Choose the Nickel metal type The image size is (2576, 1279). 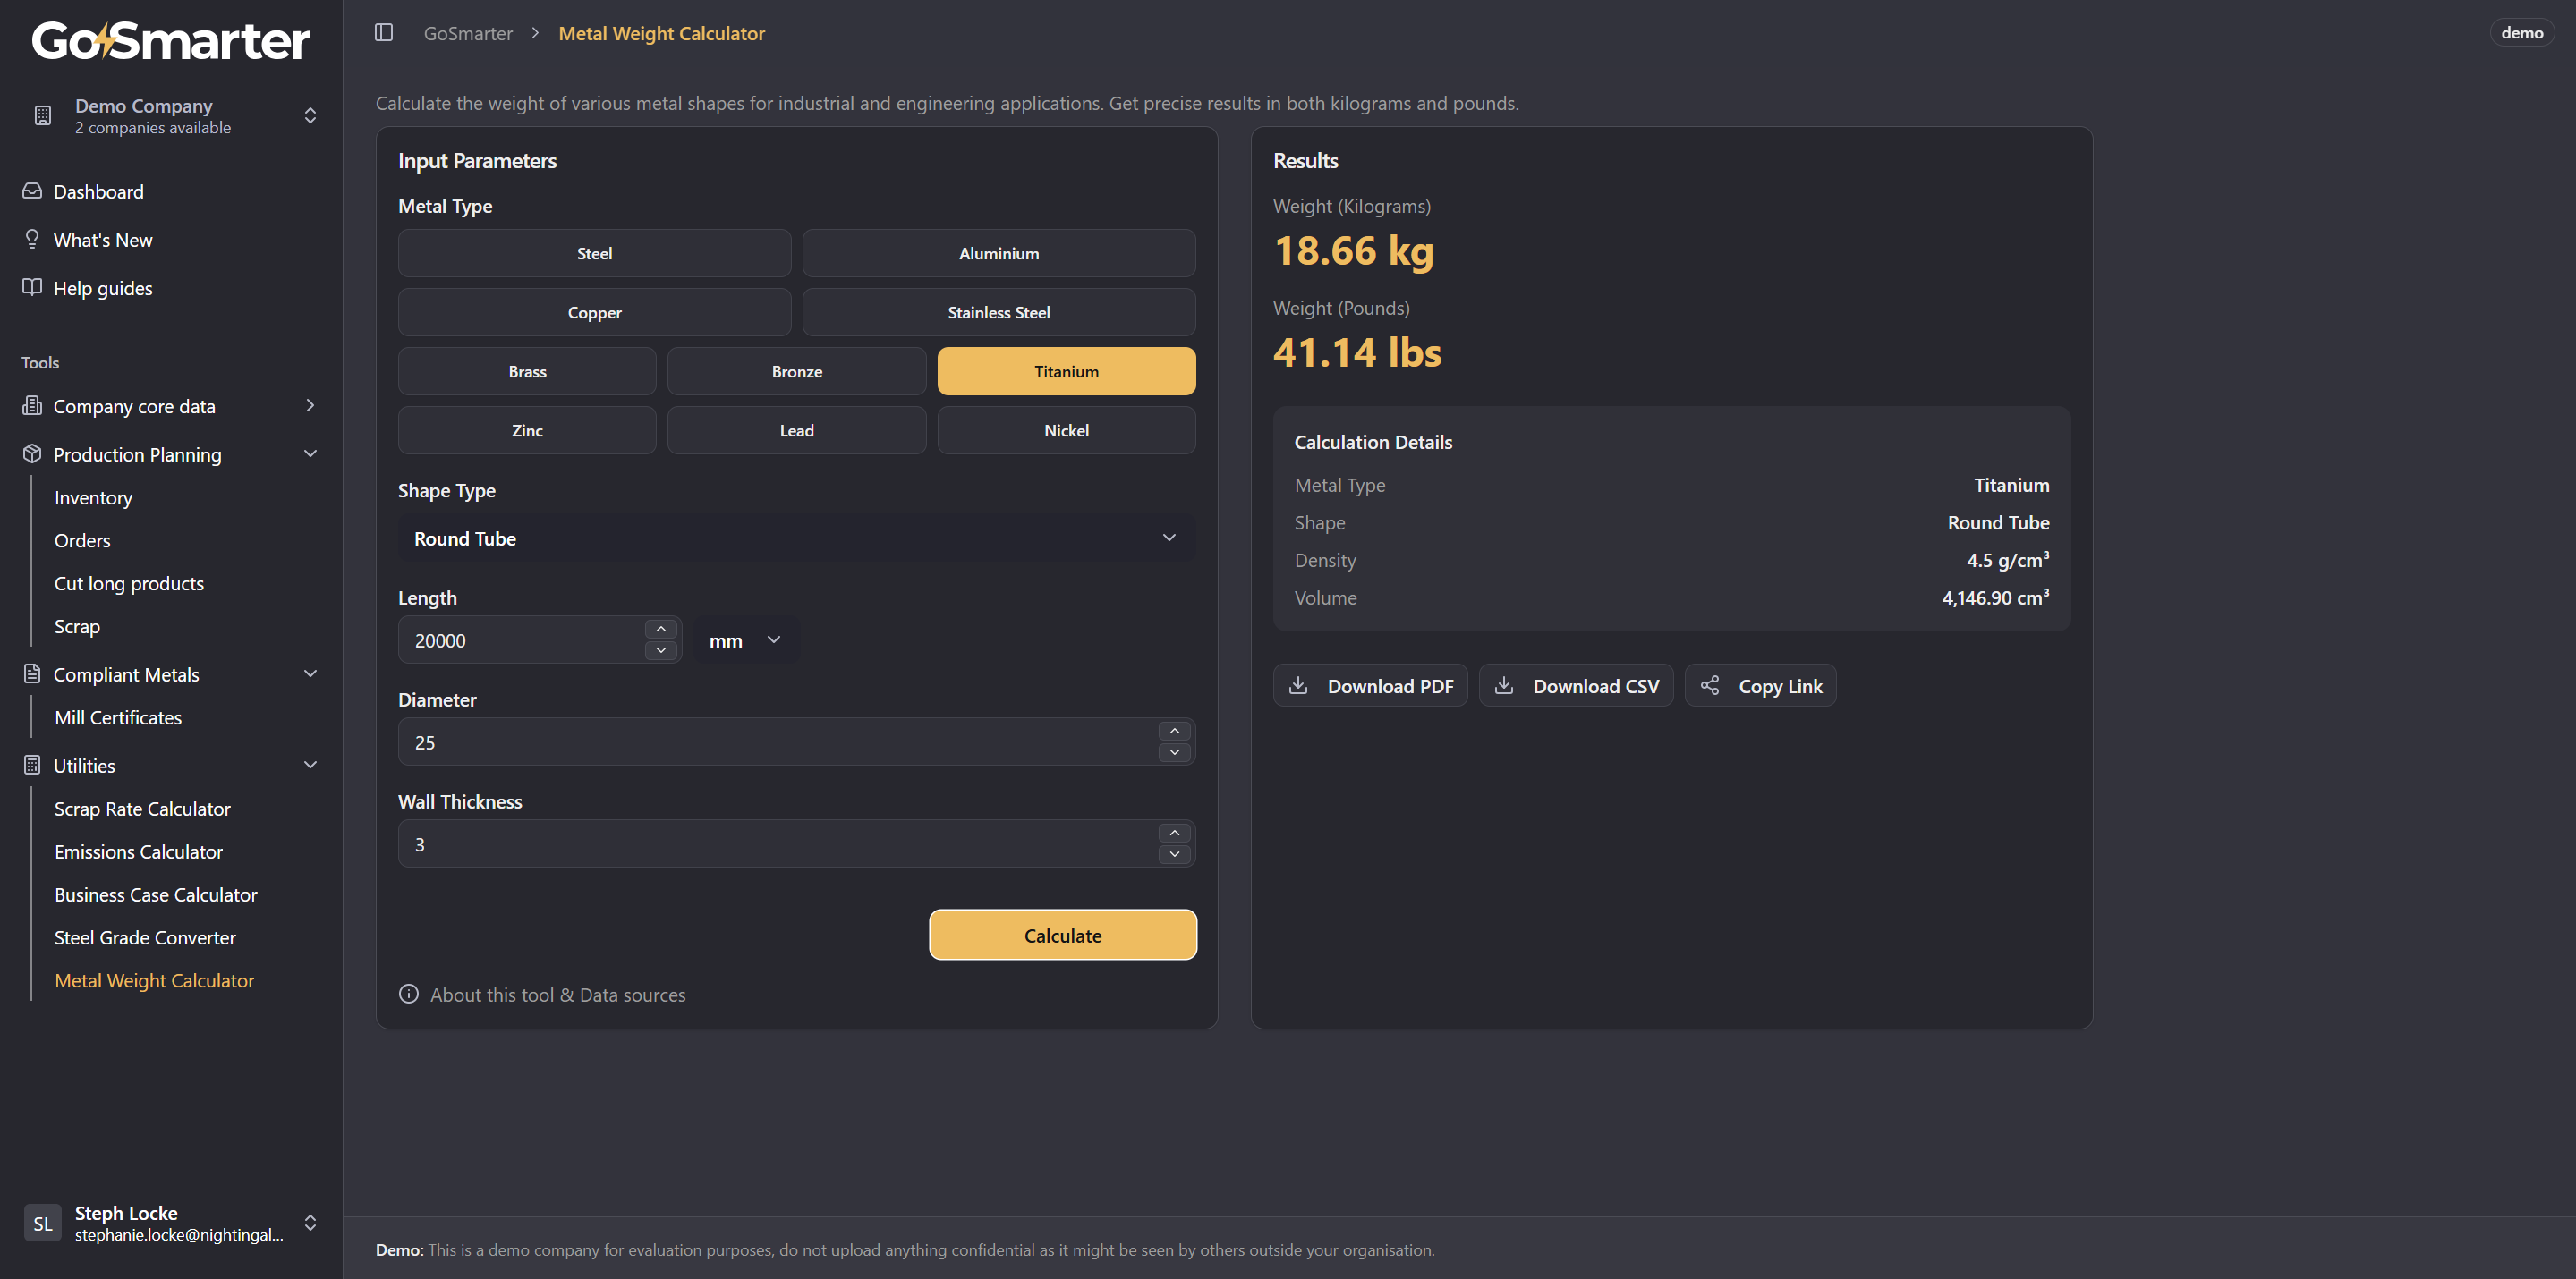click(1066, 431)
